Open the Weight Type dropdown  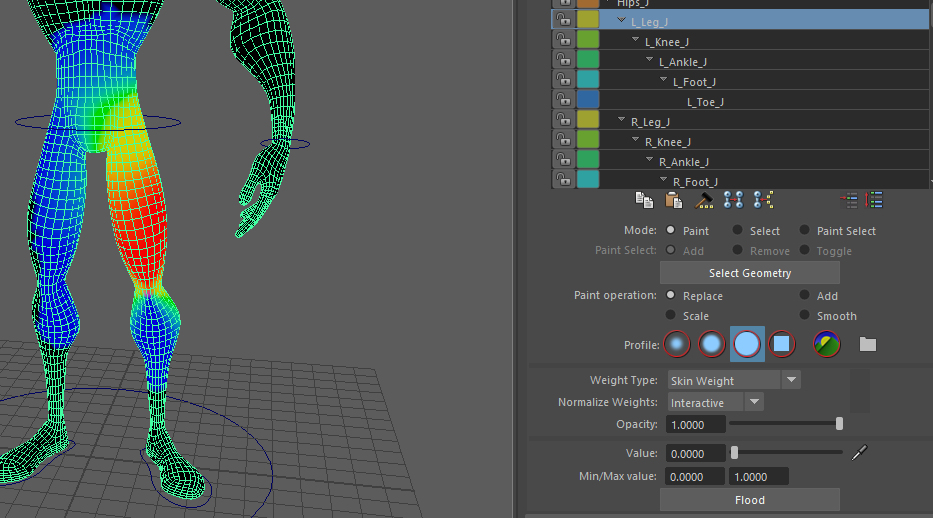pyautogui.click(x=791, y=380)
